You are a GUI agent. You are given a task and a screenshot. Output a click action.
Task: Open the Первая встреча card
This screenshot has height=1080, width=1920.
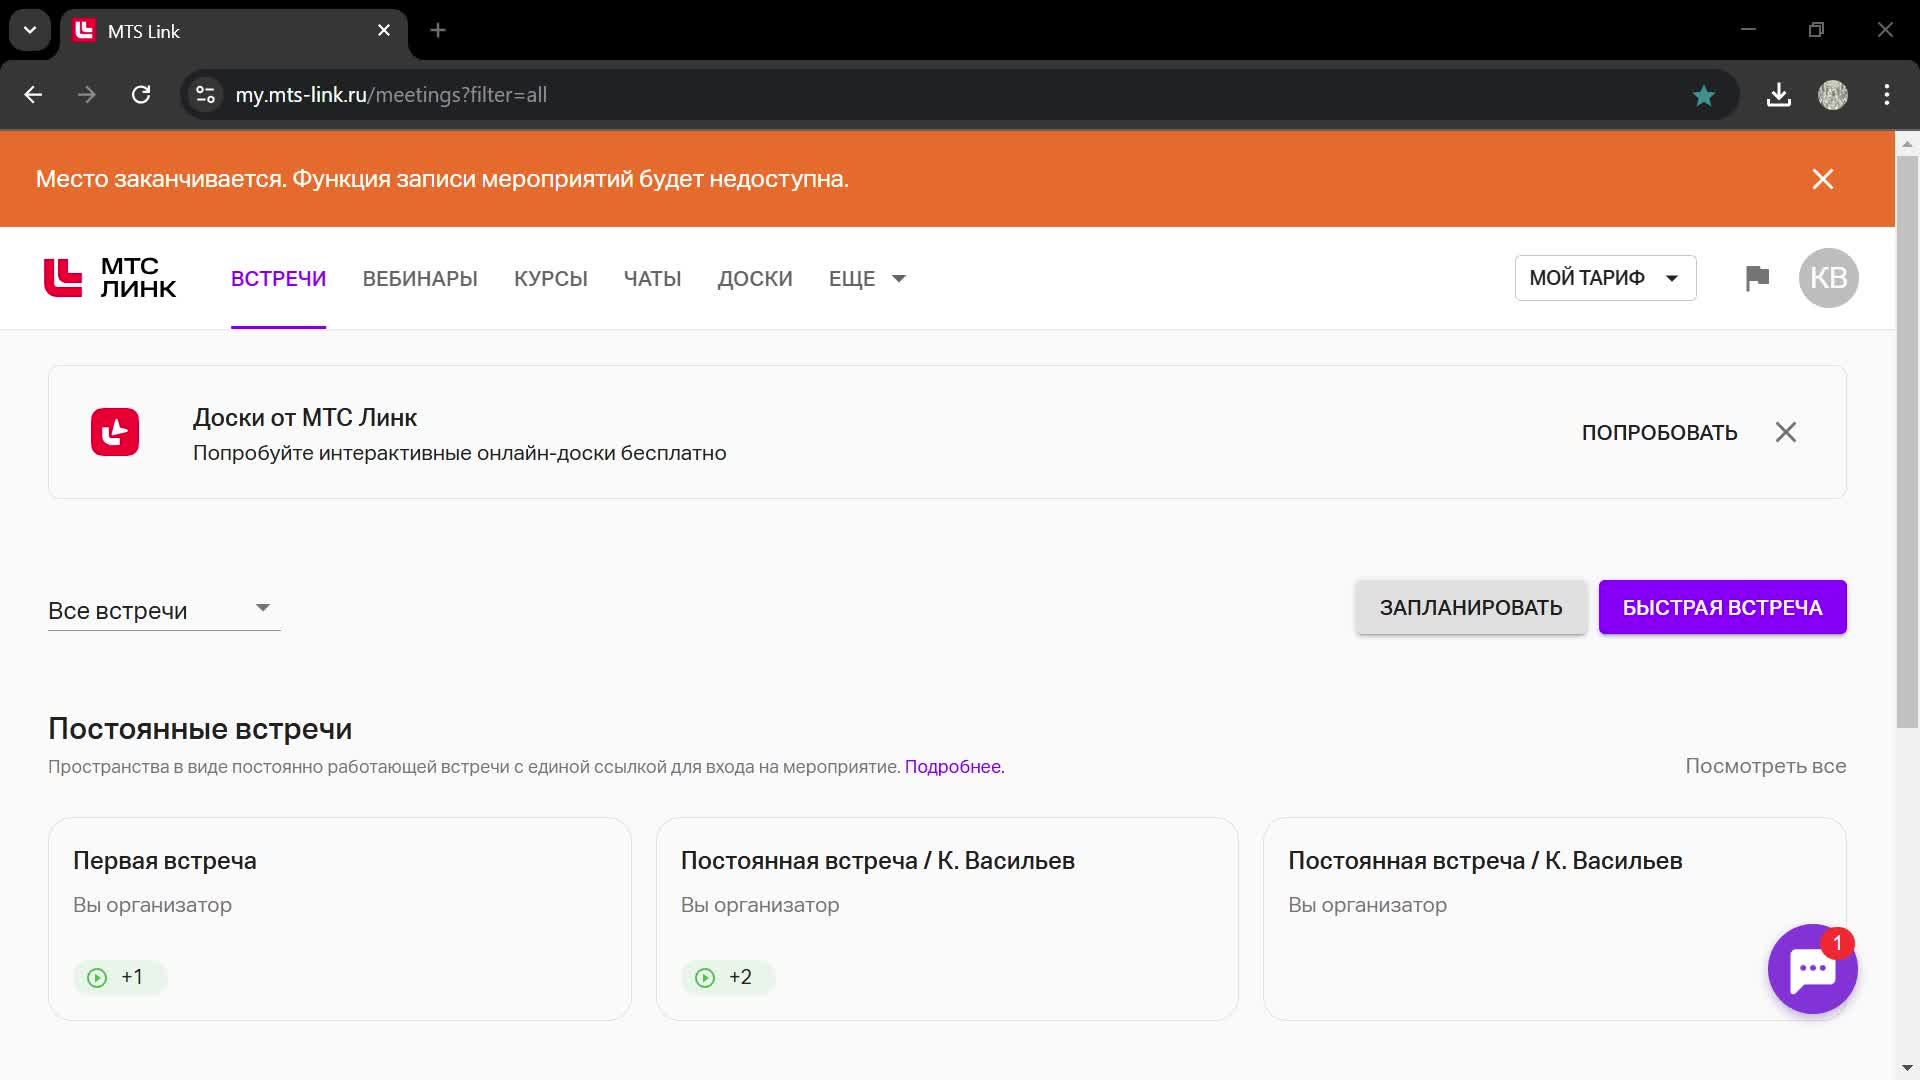pos(340,919)
